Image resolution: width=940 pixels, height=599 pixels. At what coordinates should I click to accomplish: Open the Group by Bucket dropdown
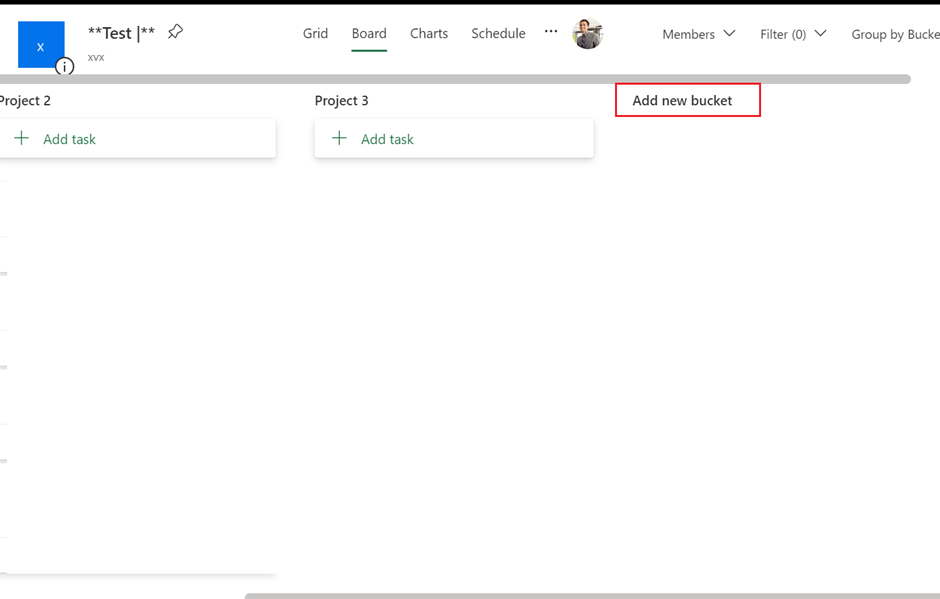coord(895,33)
